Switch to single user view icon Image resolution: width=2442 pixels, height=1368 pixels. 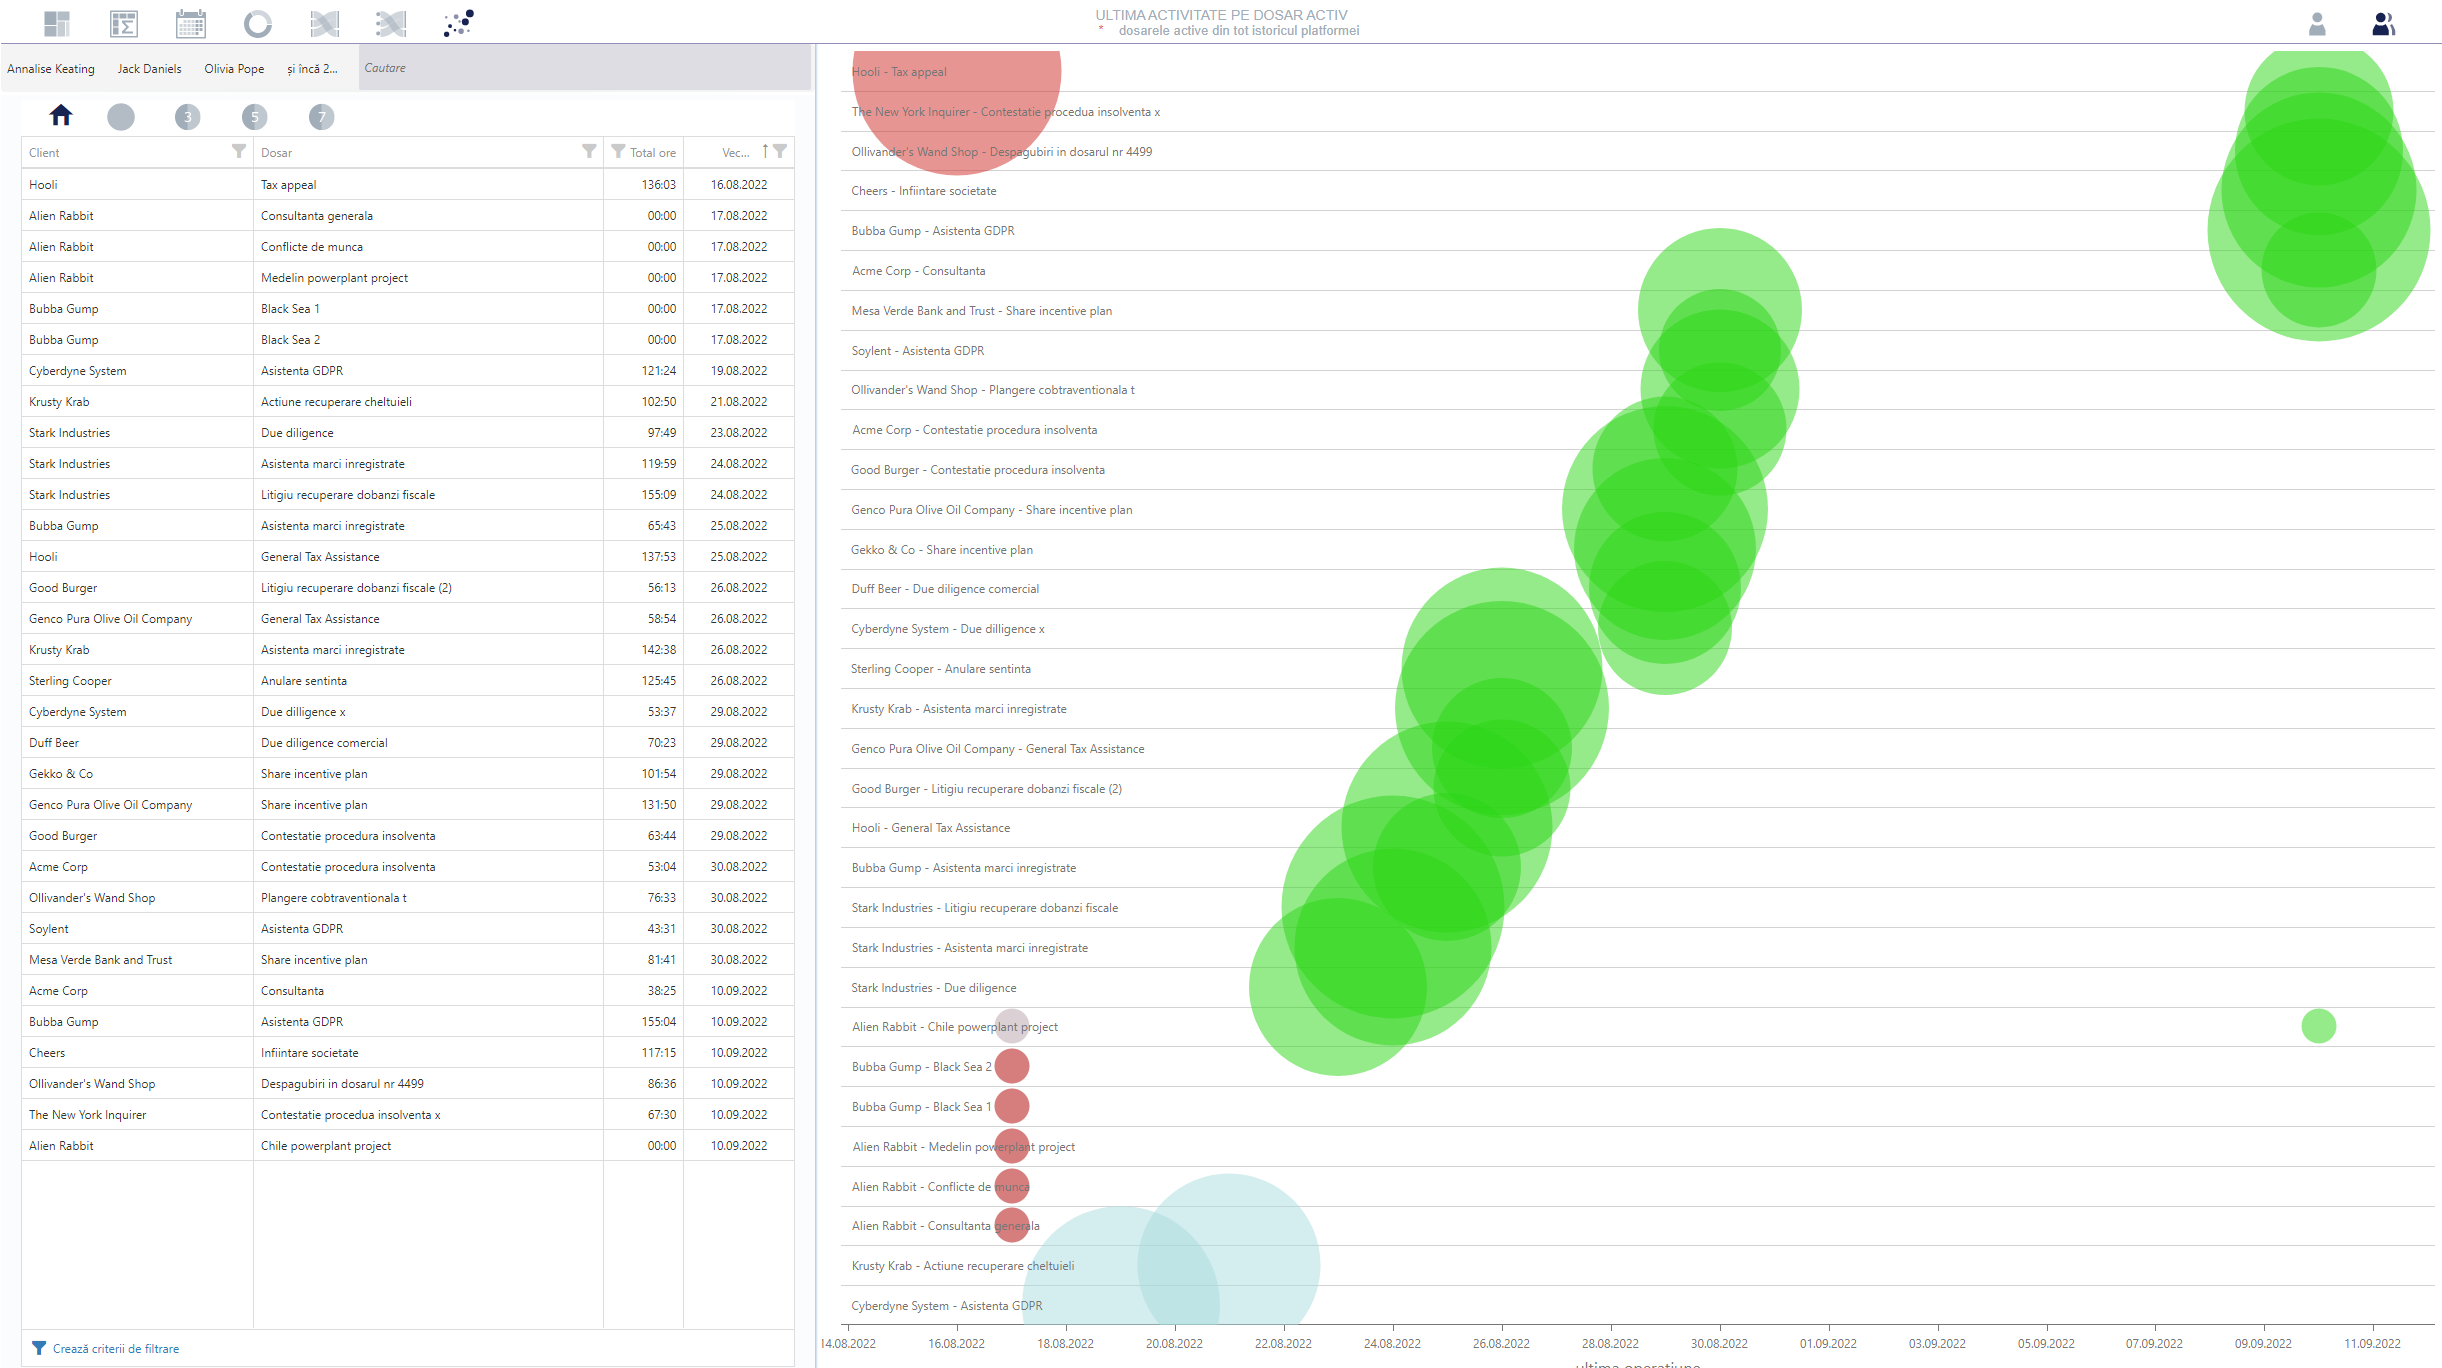click(x=2317, y=24)
